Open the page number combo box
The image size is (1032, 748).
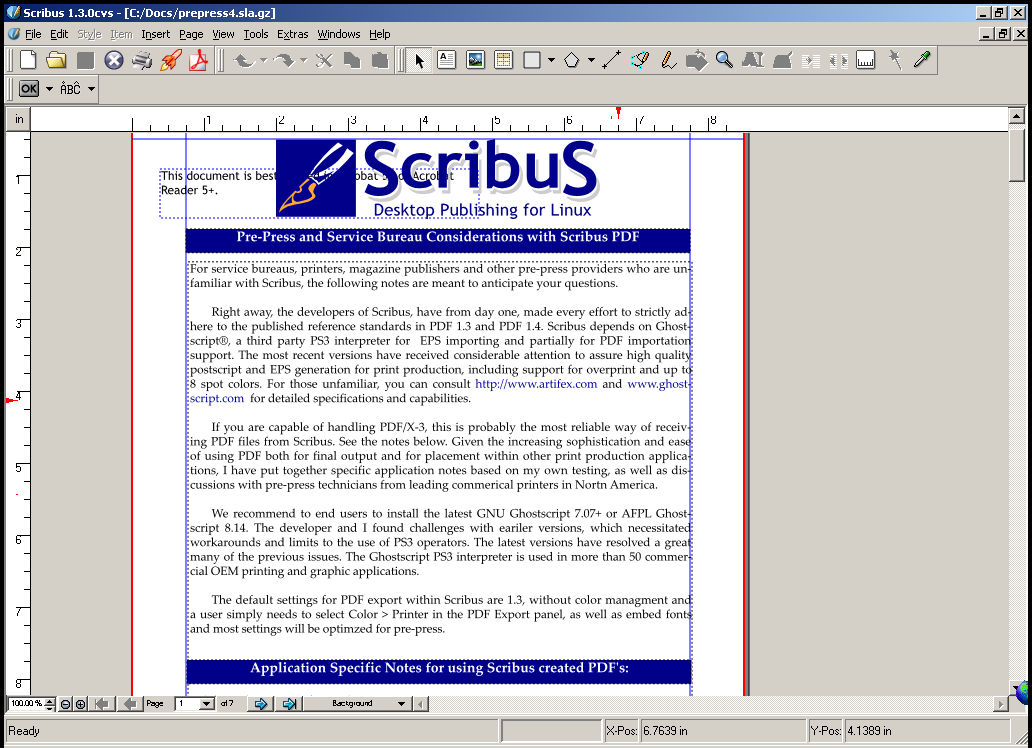point(195,703)
